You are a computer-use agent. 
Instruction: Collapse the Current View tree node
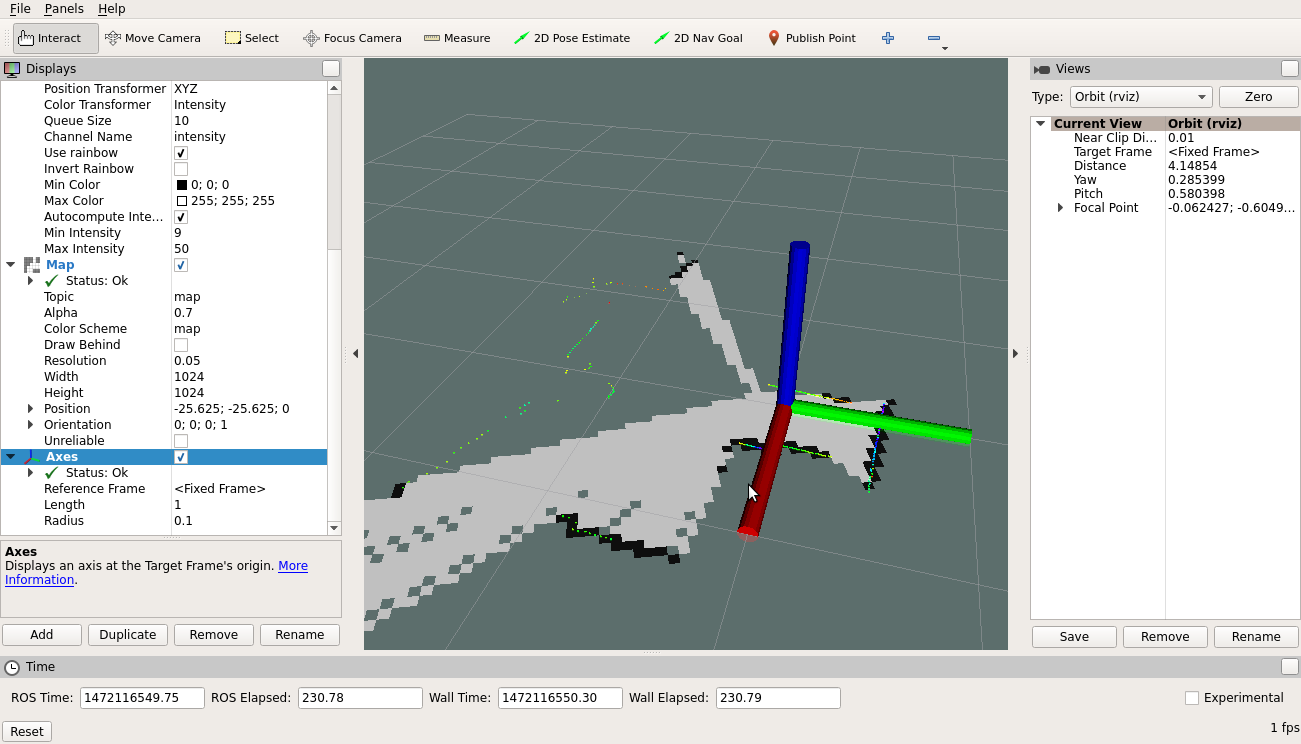pos(1041,124)
